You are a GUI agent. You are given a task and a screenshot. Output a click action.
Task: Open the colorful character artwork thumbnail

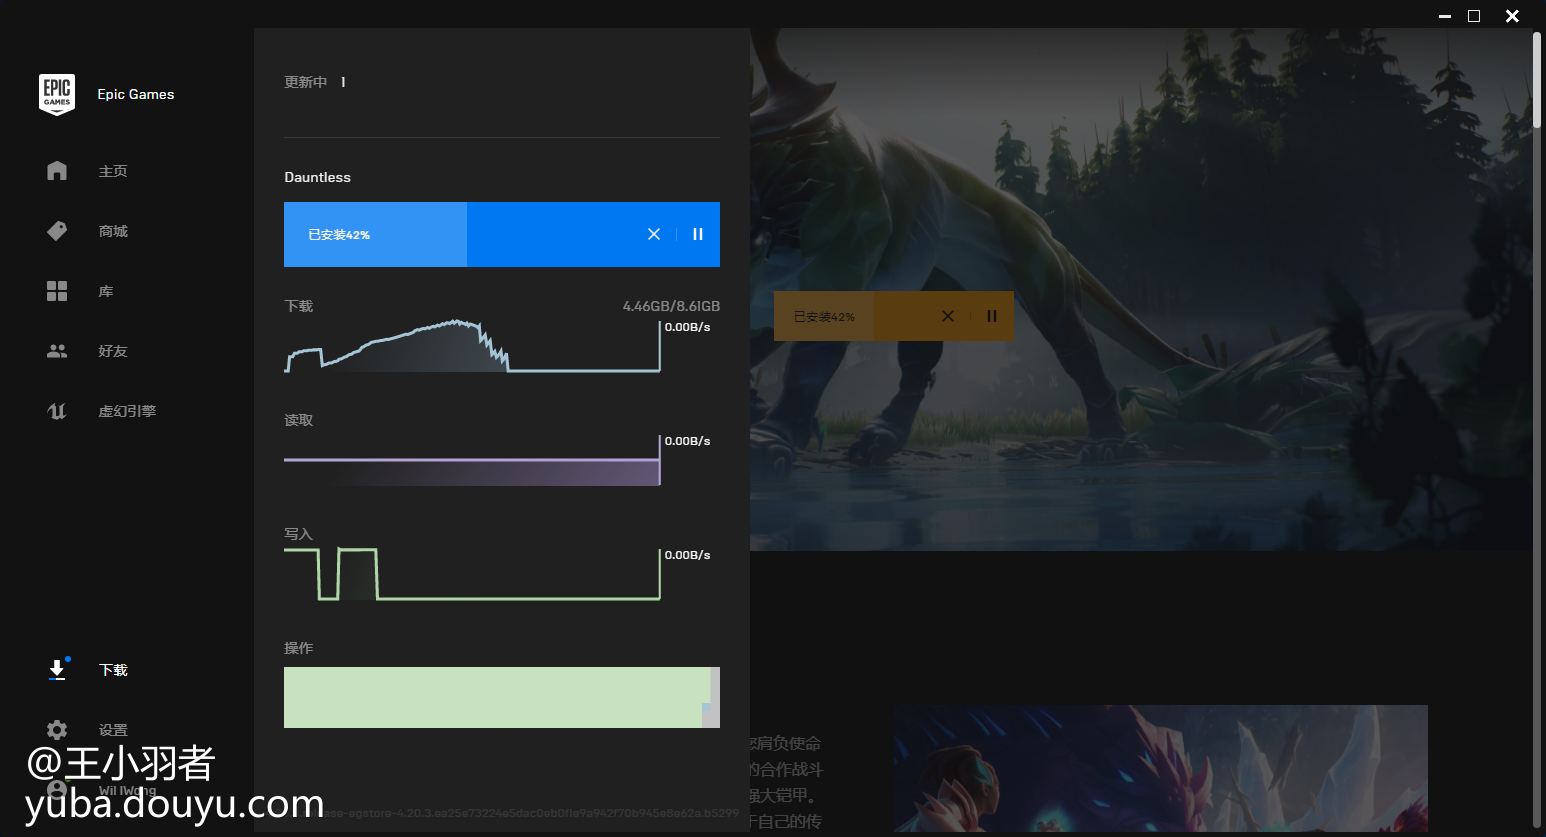1160,768
